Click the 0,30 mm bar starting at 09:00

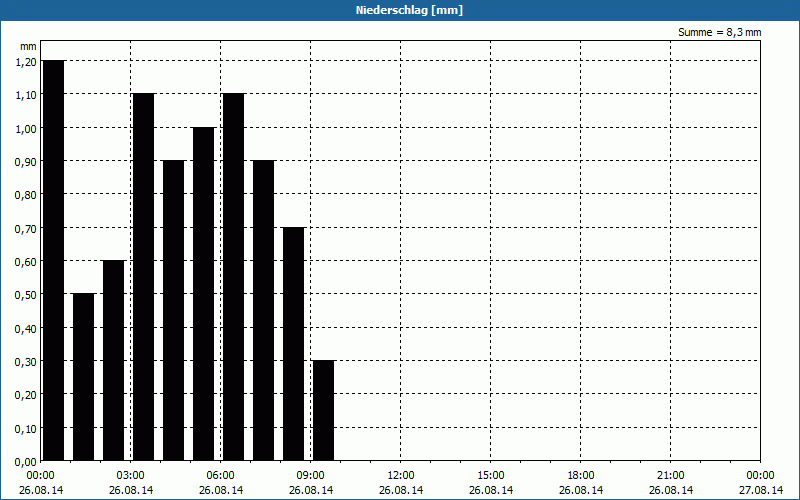point(323,411)
